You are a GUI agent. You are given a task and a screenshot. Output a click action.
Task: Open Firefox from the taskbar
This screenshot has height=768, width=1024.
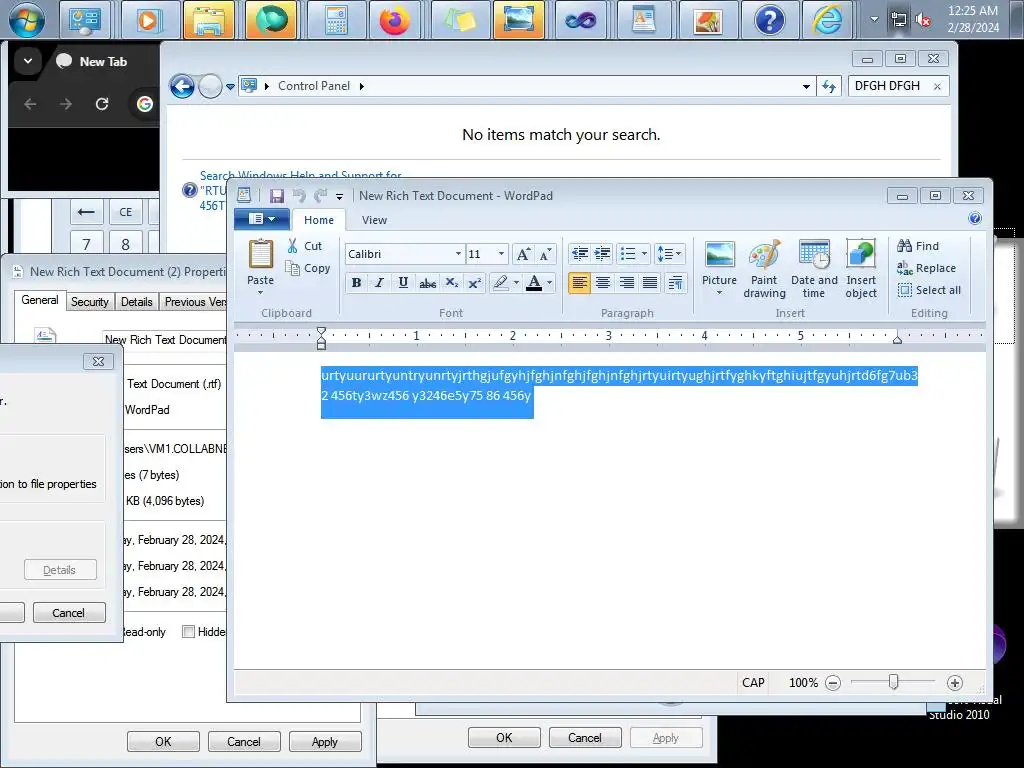pyautogui.click(x=394, y=20)
